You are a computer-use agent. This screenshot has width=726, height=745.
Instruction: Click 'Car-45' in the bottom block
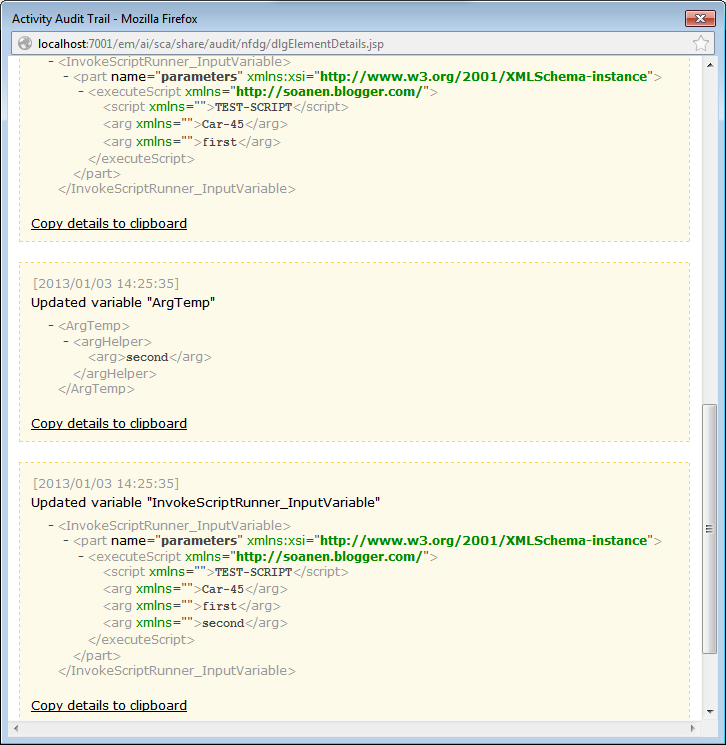(223, 589)
